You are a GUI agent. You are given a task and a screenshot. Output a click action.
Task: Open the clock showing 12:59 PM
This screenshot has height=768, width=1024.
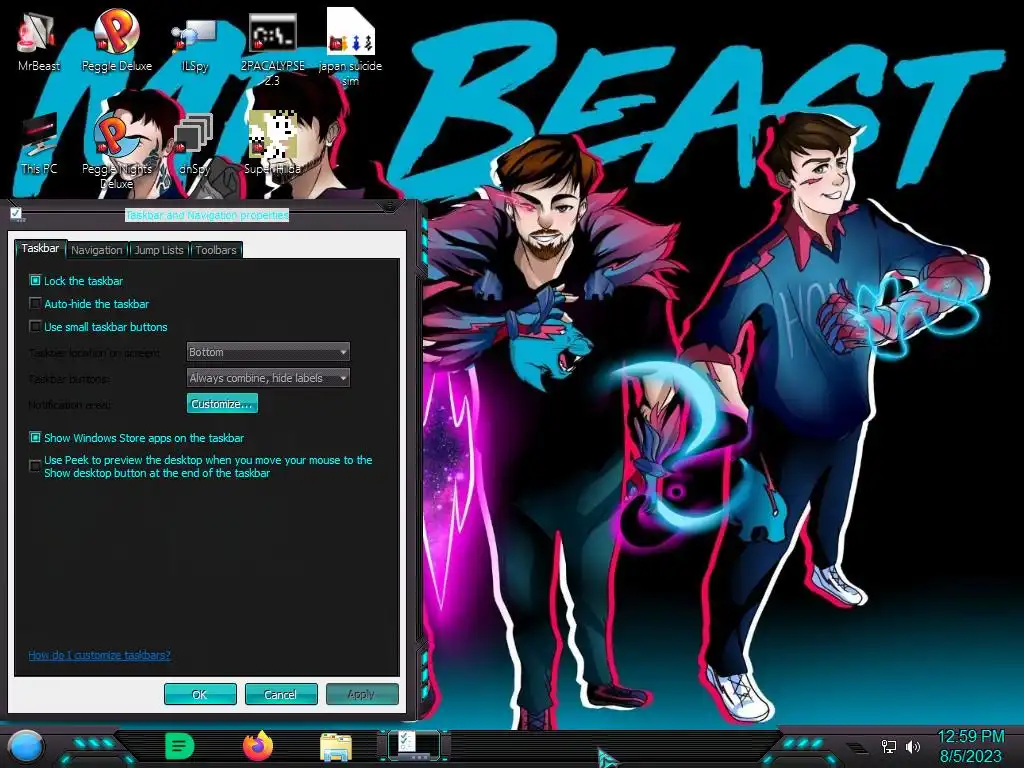(970, 746)
